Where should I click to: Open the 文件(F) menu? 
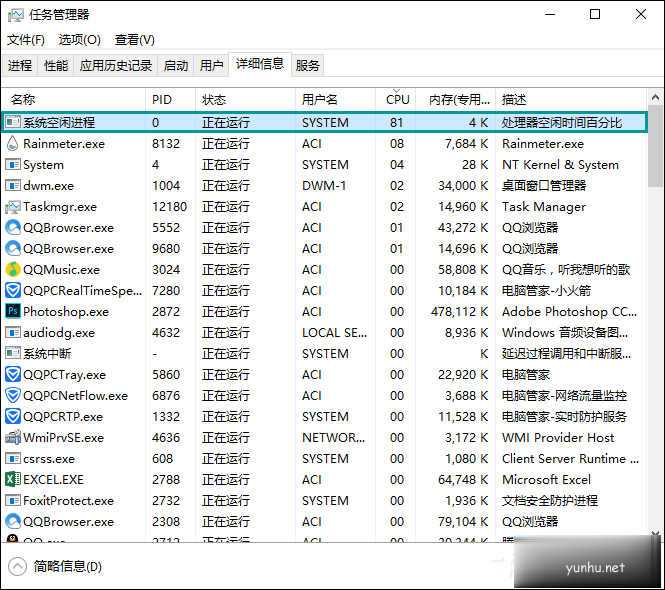point(26,40)
